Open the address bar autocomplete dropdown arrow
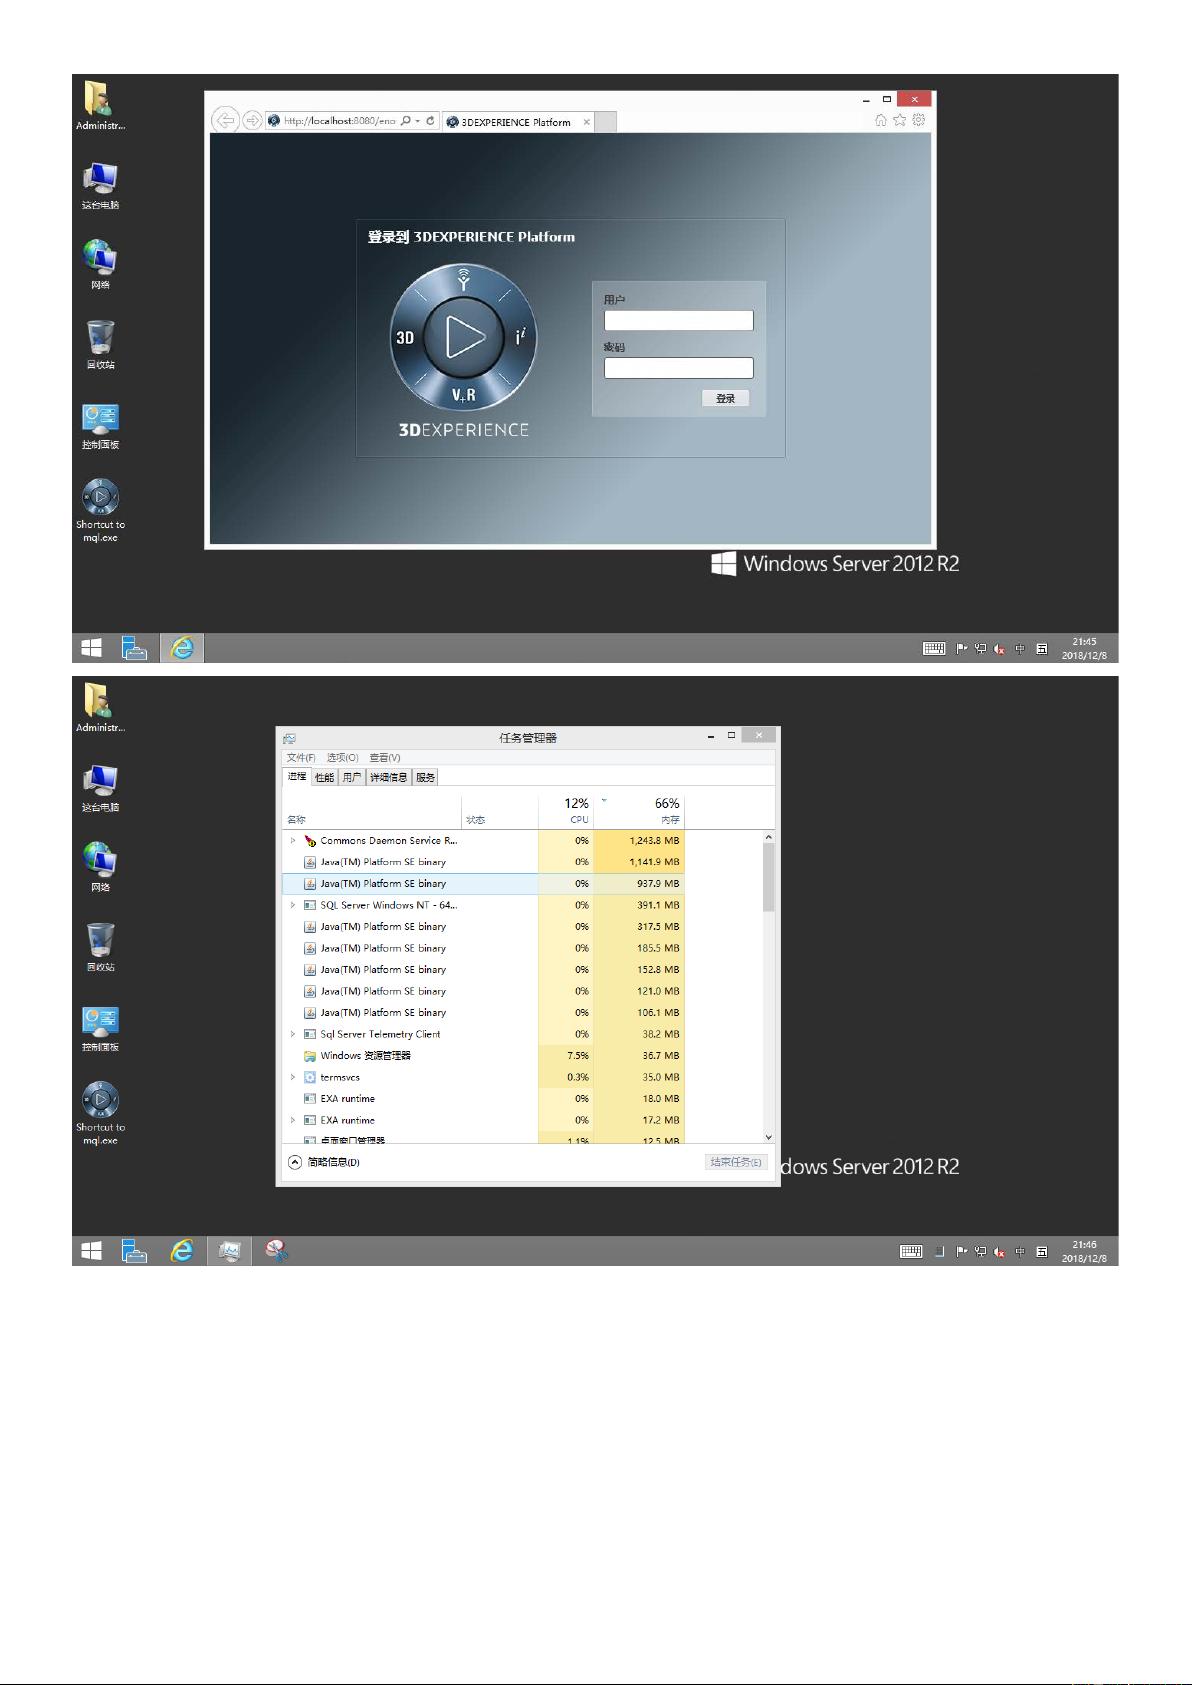This screenshot has height=1685, width=1192. (x=418, y=121)
